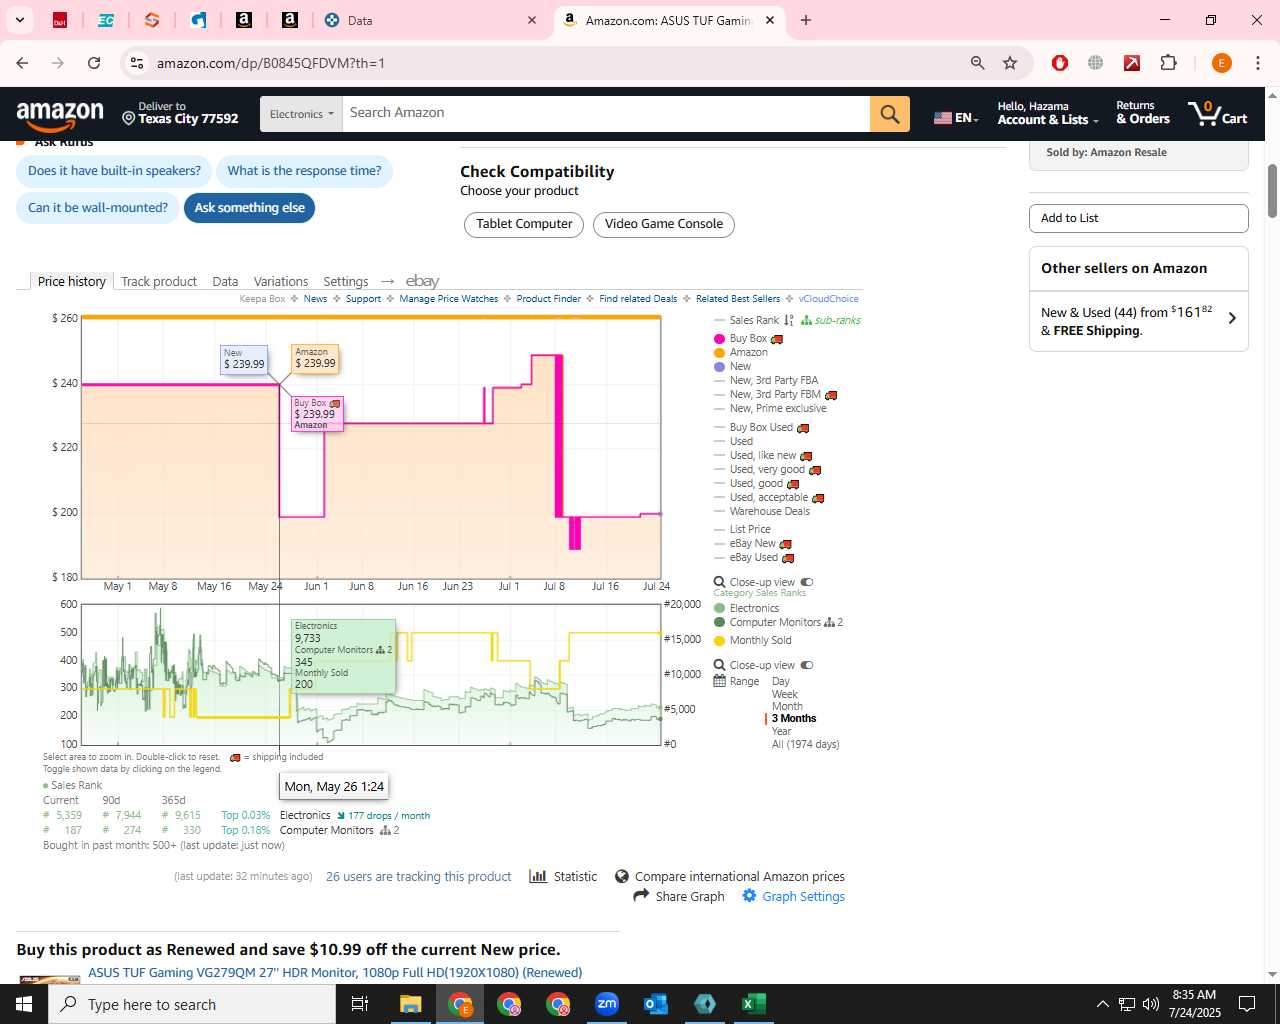Open the Chrome profile avatar E
This screenshot has height=1024, width=1280.
pyautogui.click(x=1222, y=63)
